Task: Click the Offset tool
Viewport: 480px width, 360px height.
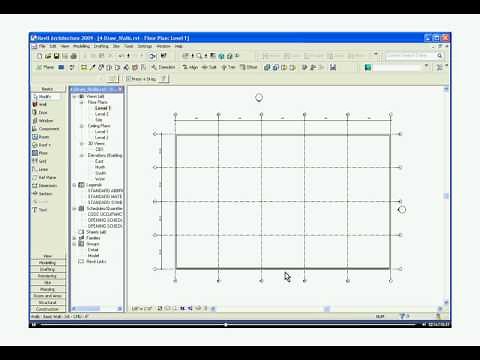Action: pos(249,67)
